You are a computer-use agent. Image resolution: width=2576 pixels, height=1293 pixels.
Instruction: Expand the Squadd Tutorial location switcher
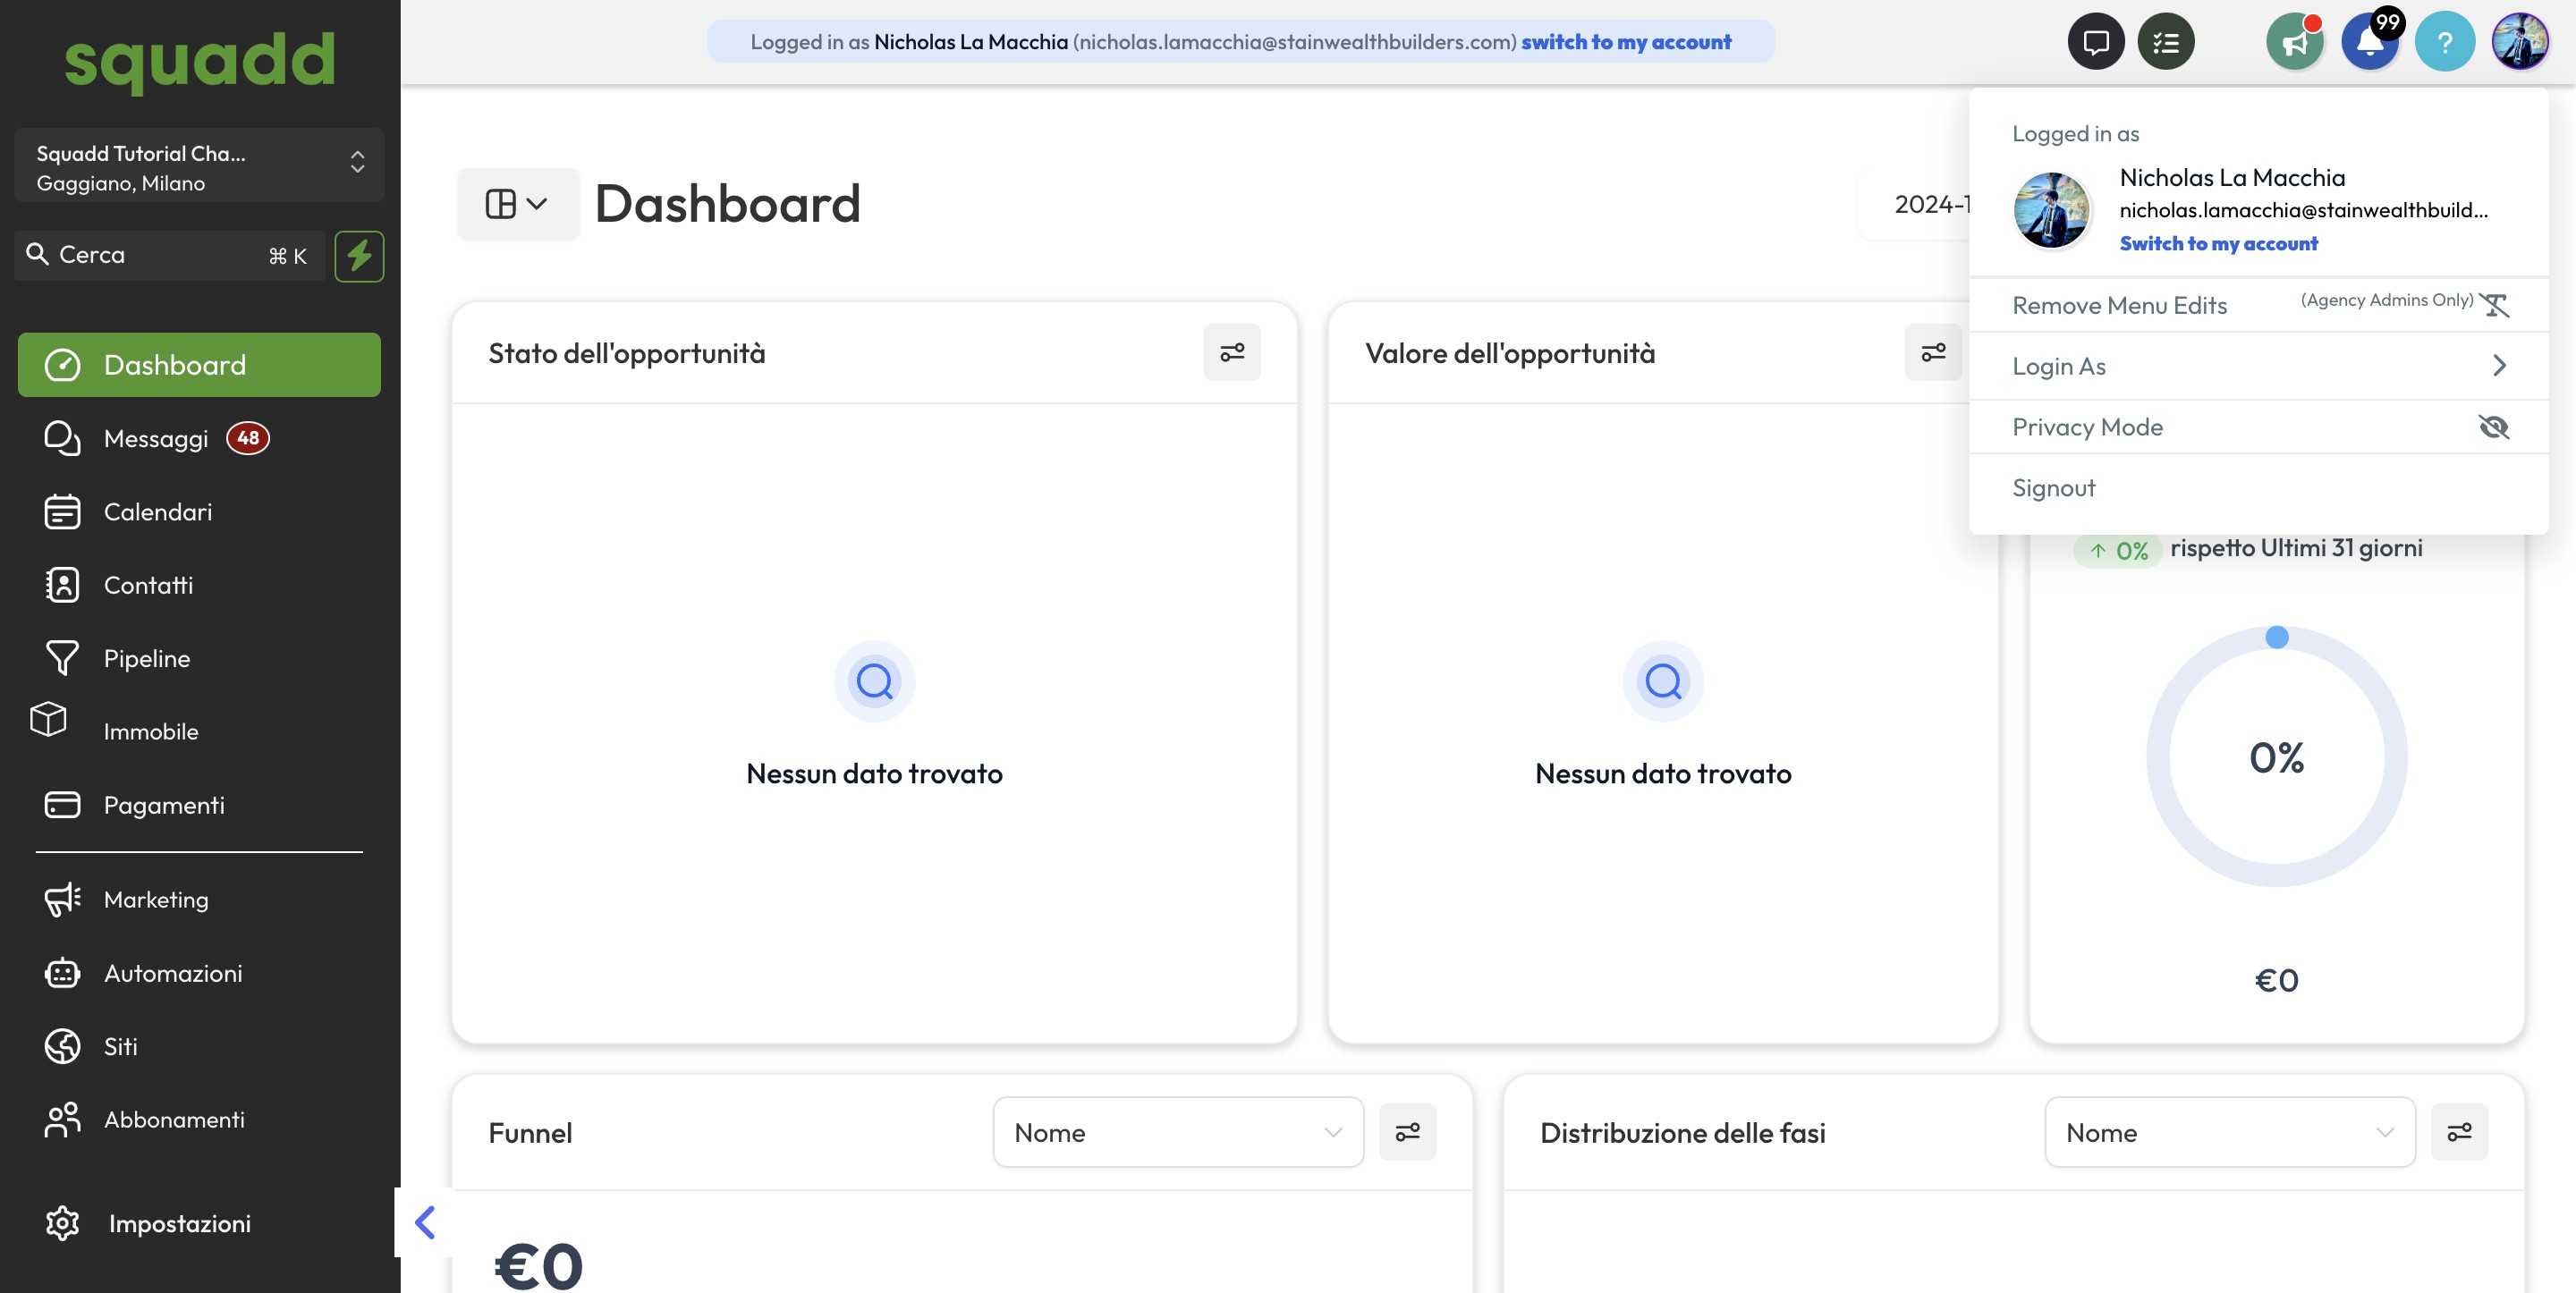[199, 167]
